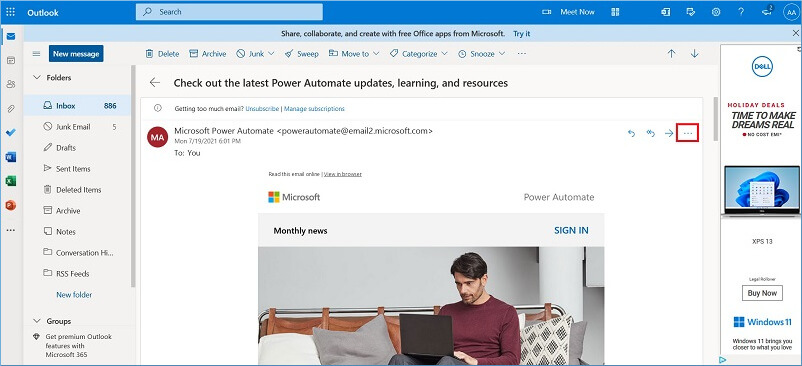Open Files attachments in the left rail
This screenshot has height=366, width=802.
pyautogui.click(x=11, y=109)
